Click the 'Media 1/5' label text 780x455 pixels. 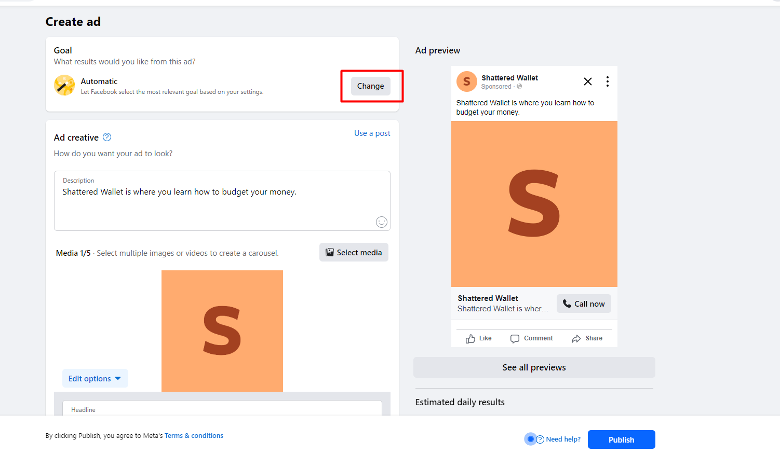pos(73,253)
